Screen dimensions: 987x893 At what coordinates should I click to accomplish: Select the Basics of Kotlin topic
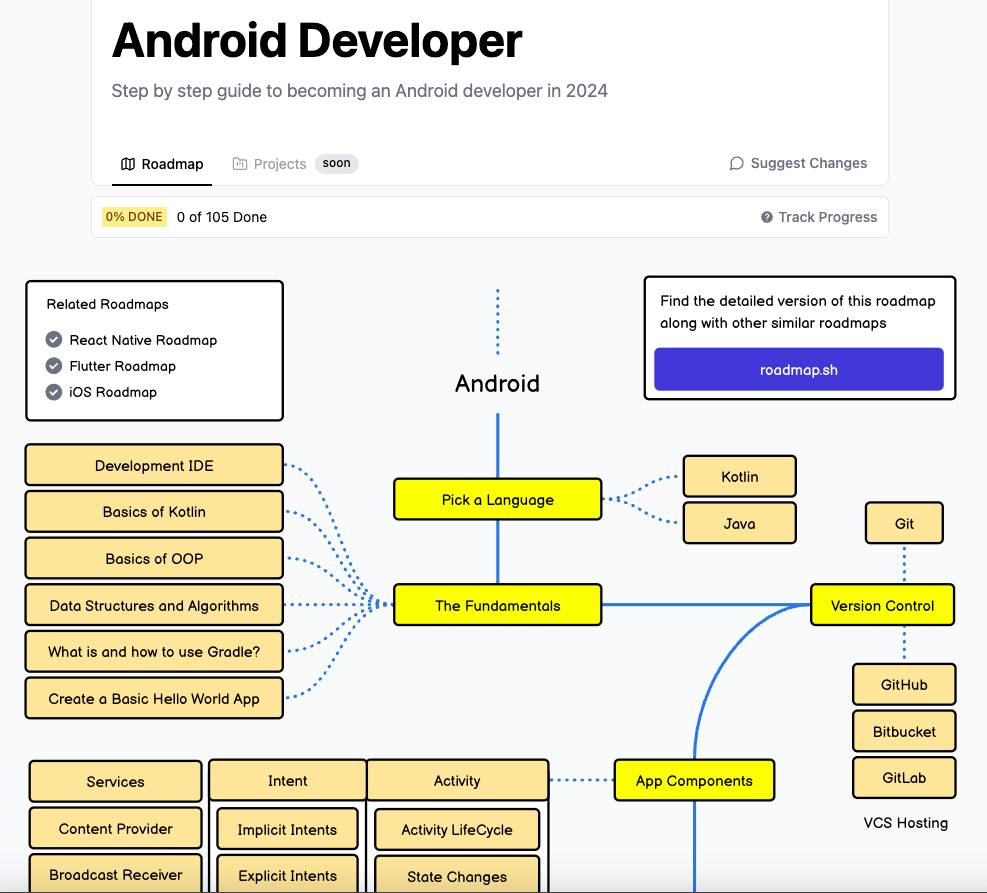[154, 512]
